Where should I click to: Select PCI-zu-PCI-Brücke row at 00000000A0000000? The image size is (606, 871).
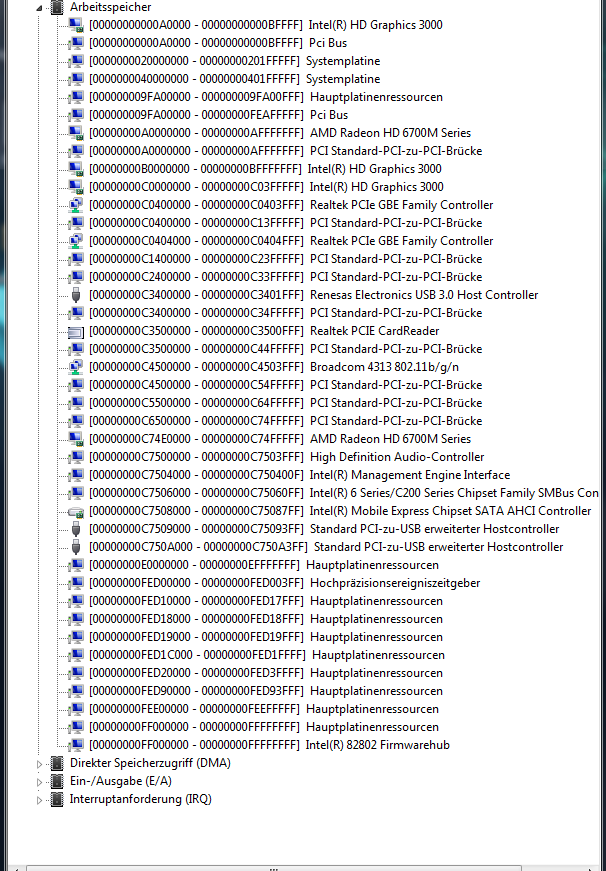coord(285,151)
